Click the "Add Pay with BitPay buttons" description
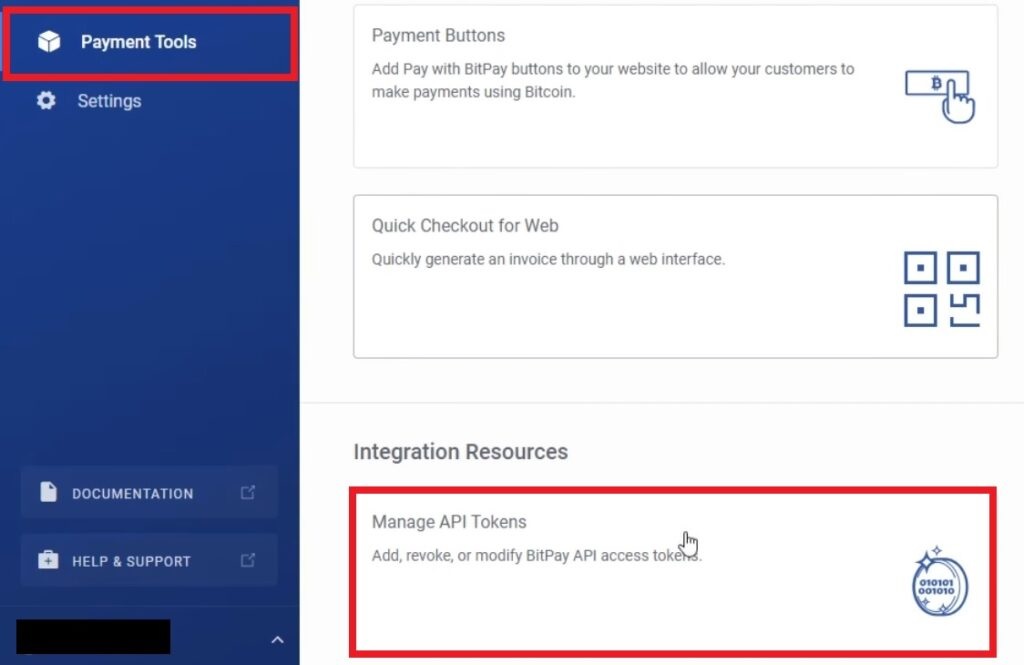This screenshot has height=665, width=1024. pyautogui.click(x=613, y=80)
